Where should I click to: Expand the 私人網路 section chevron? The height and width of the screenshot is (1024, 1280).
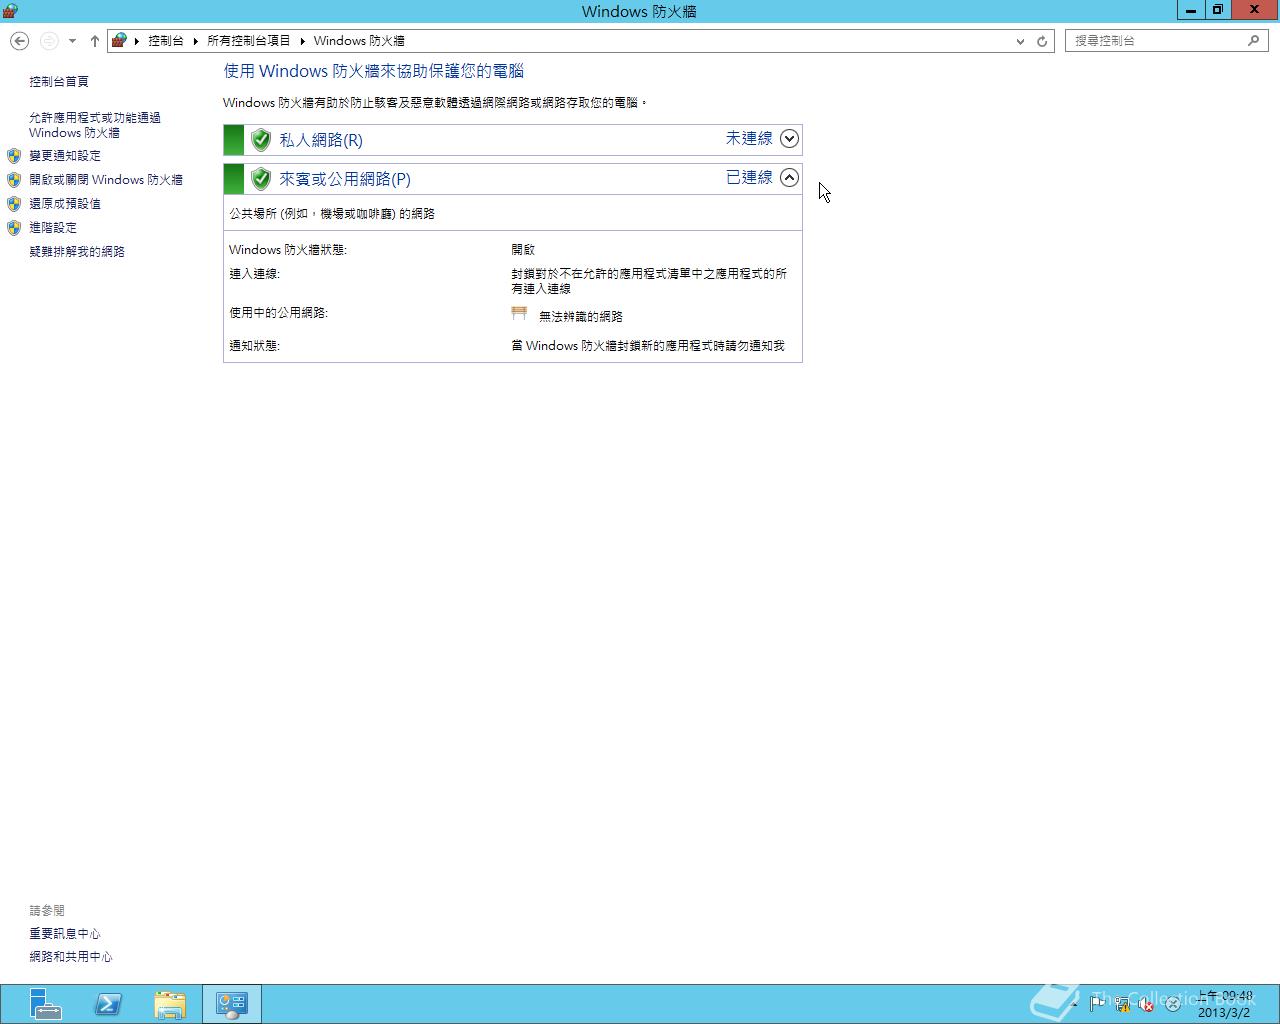click(x=789, y=139)
